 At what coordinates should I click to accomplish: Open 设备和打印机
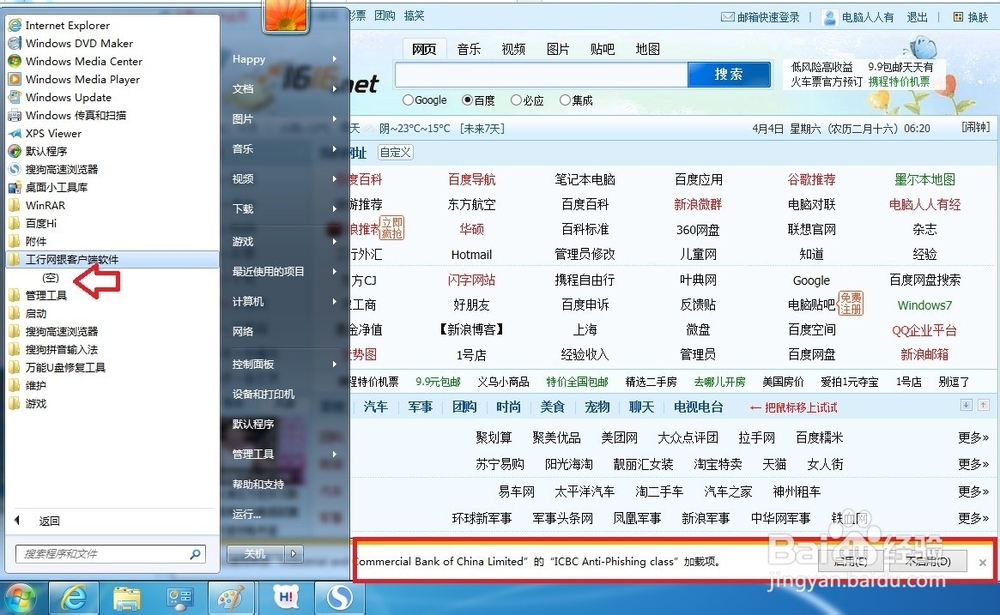click(x=263, y=394)
